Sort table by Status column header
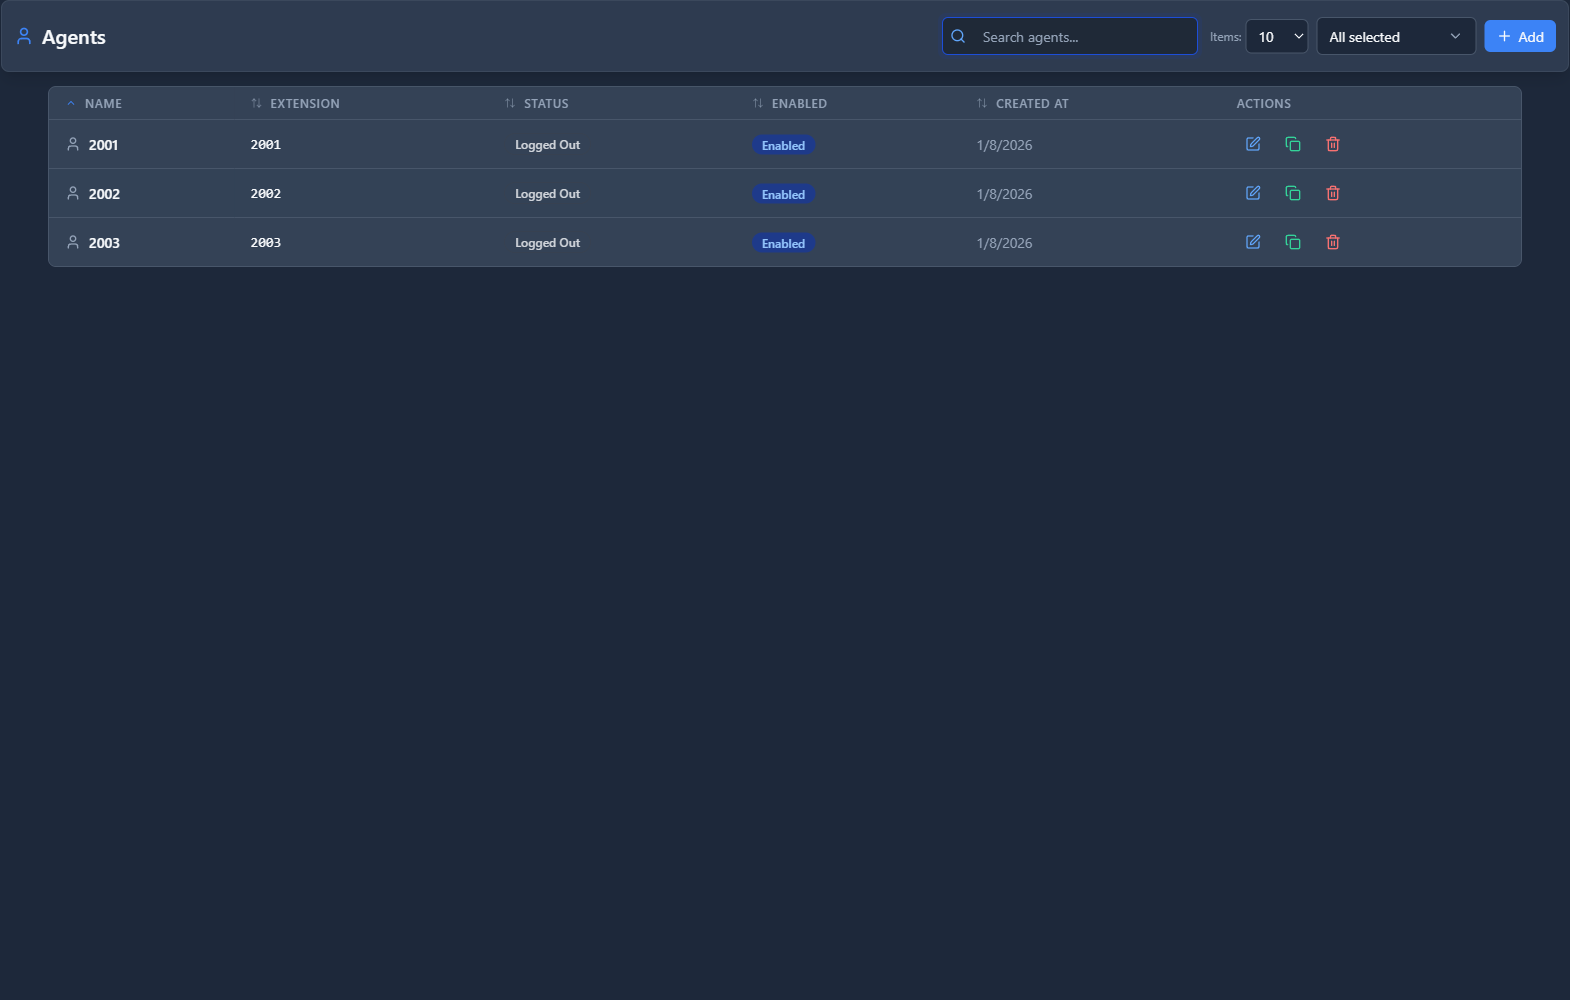The height and width of the screenshot is (1000, 1570). coord(545,104)
